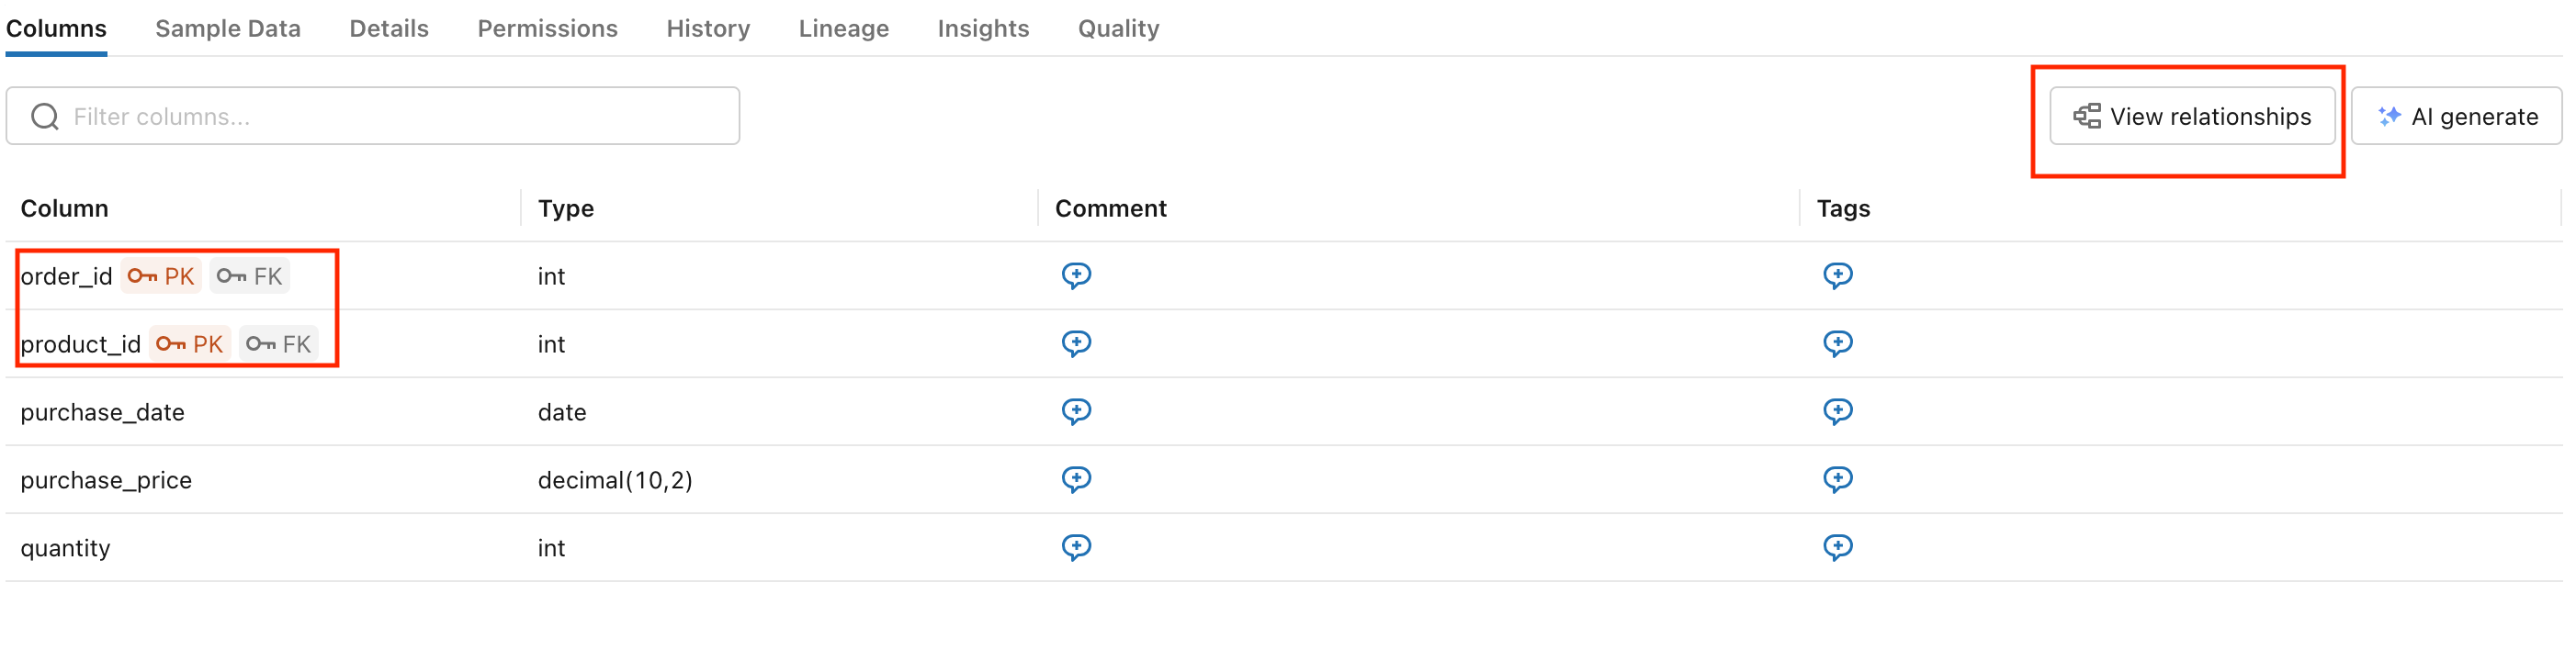This screenshot has width=2576, height=661.
Task: Add comment for purchase_price column
Action: click(x=1076, y=479)
